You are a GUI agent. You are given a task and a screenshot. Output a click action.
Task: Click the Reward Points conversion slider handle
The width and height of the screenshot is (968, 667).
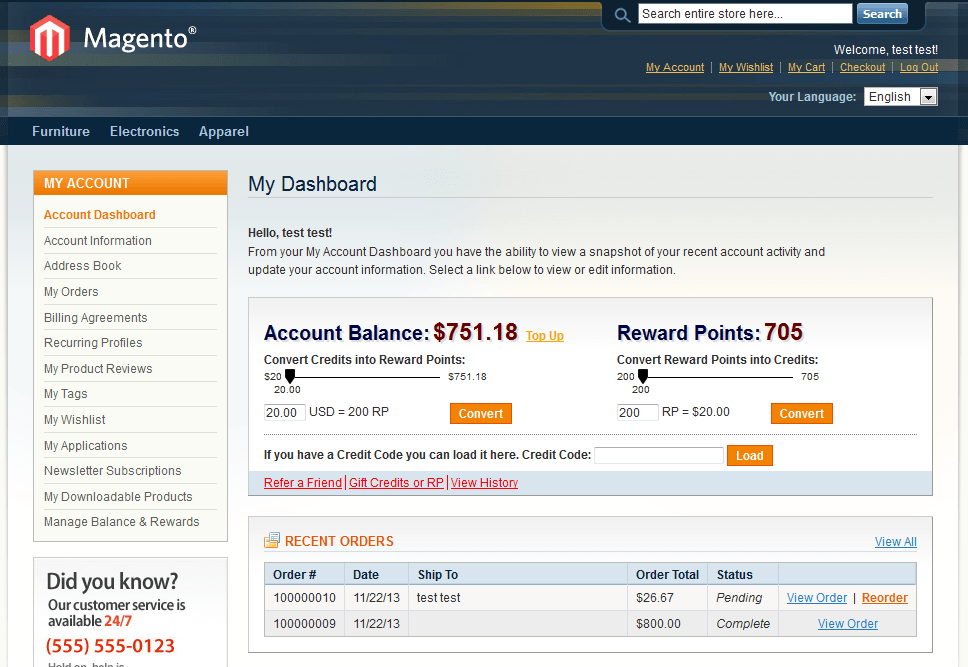click(643, 376)
